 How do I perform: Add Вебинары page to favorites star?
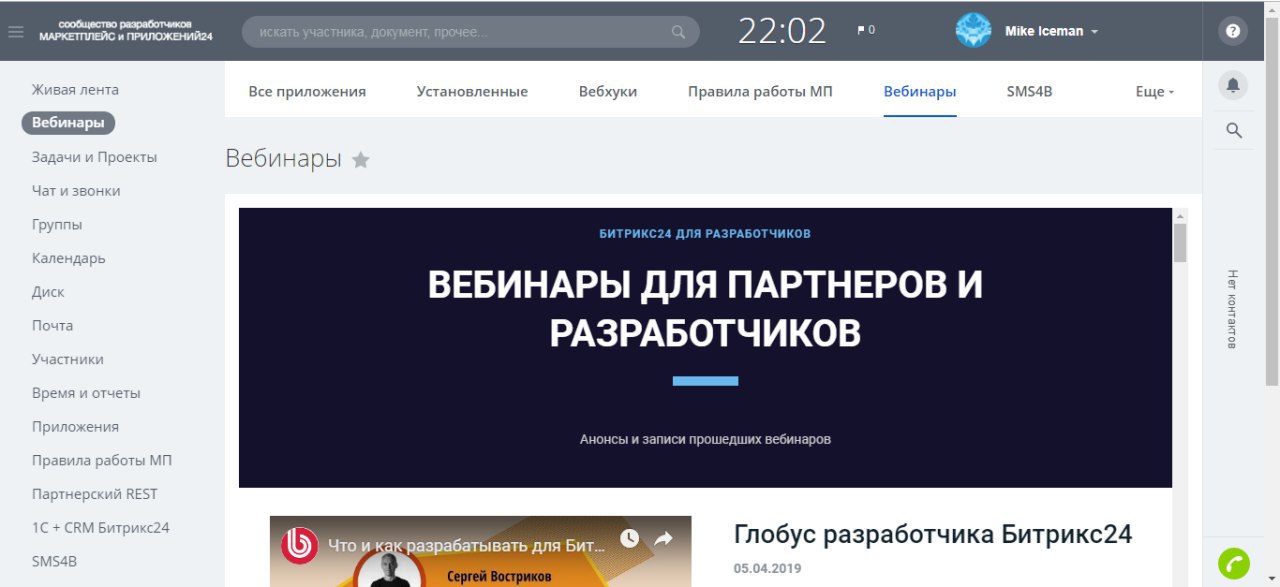pos(361,159)
